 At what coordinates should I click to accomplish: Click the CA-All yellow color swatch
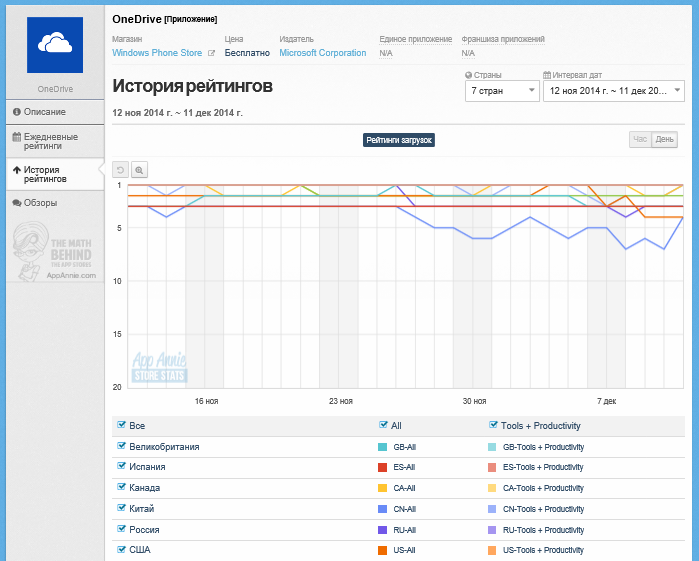382,488
